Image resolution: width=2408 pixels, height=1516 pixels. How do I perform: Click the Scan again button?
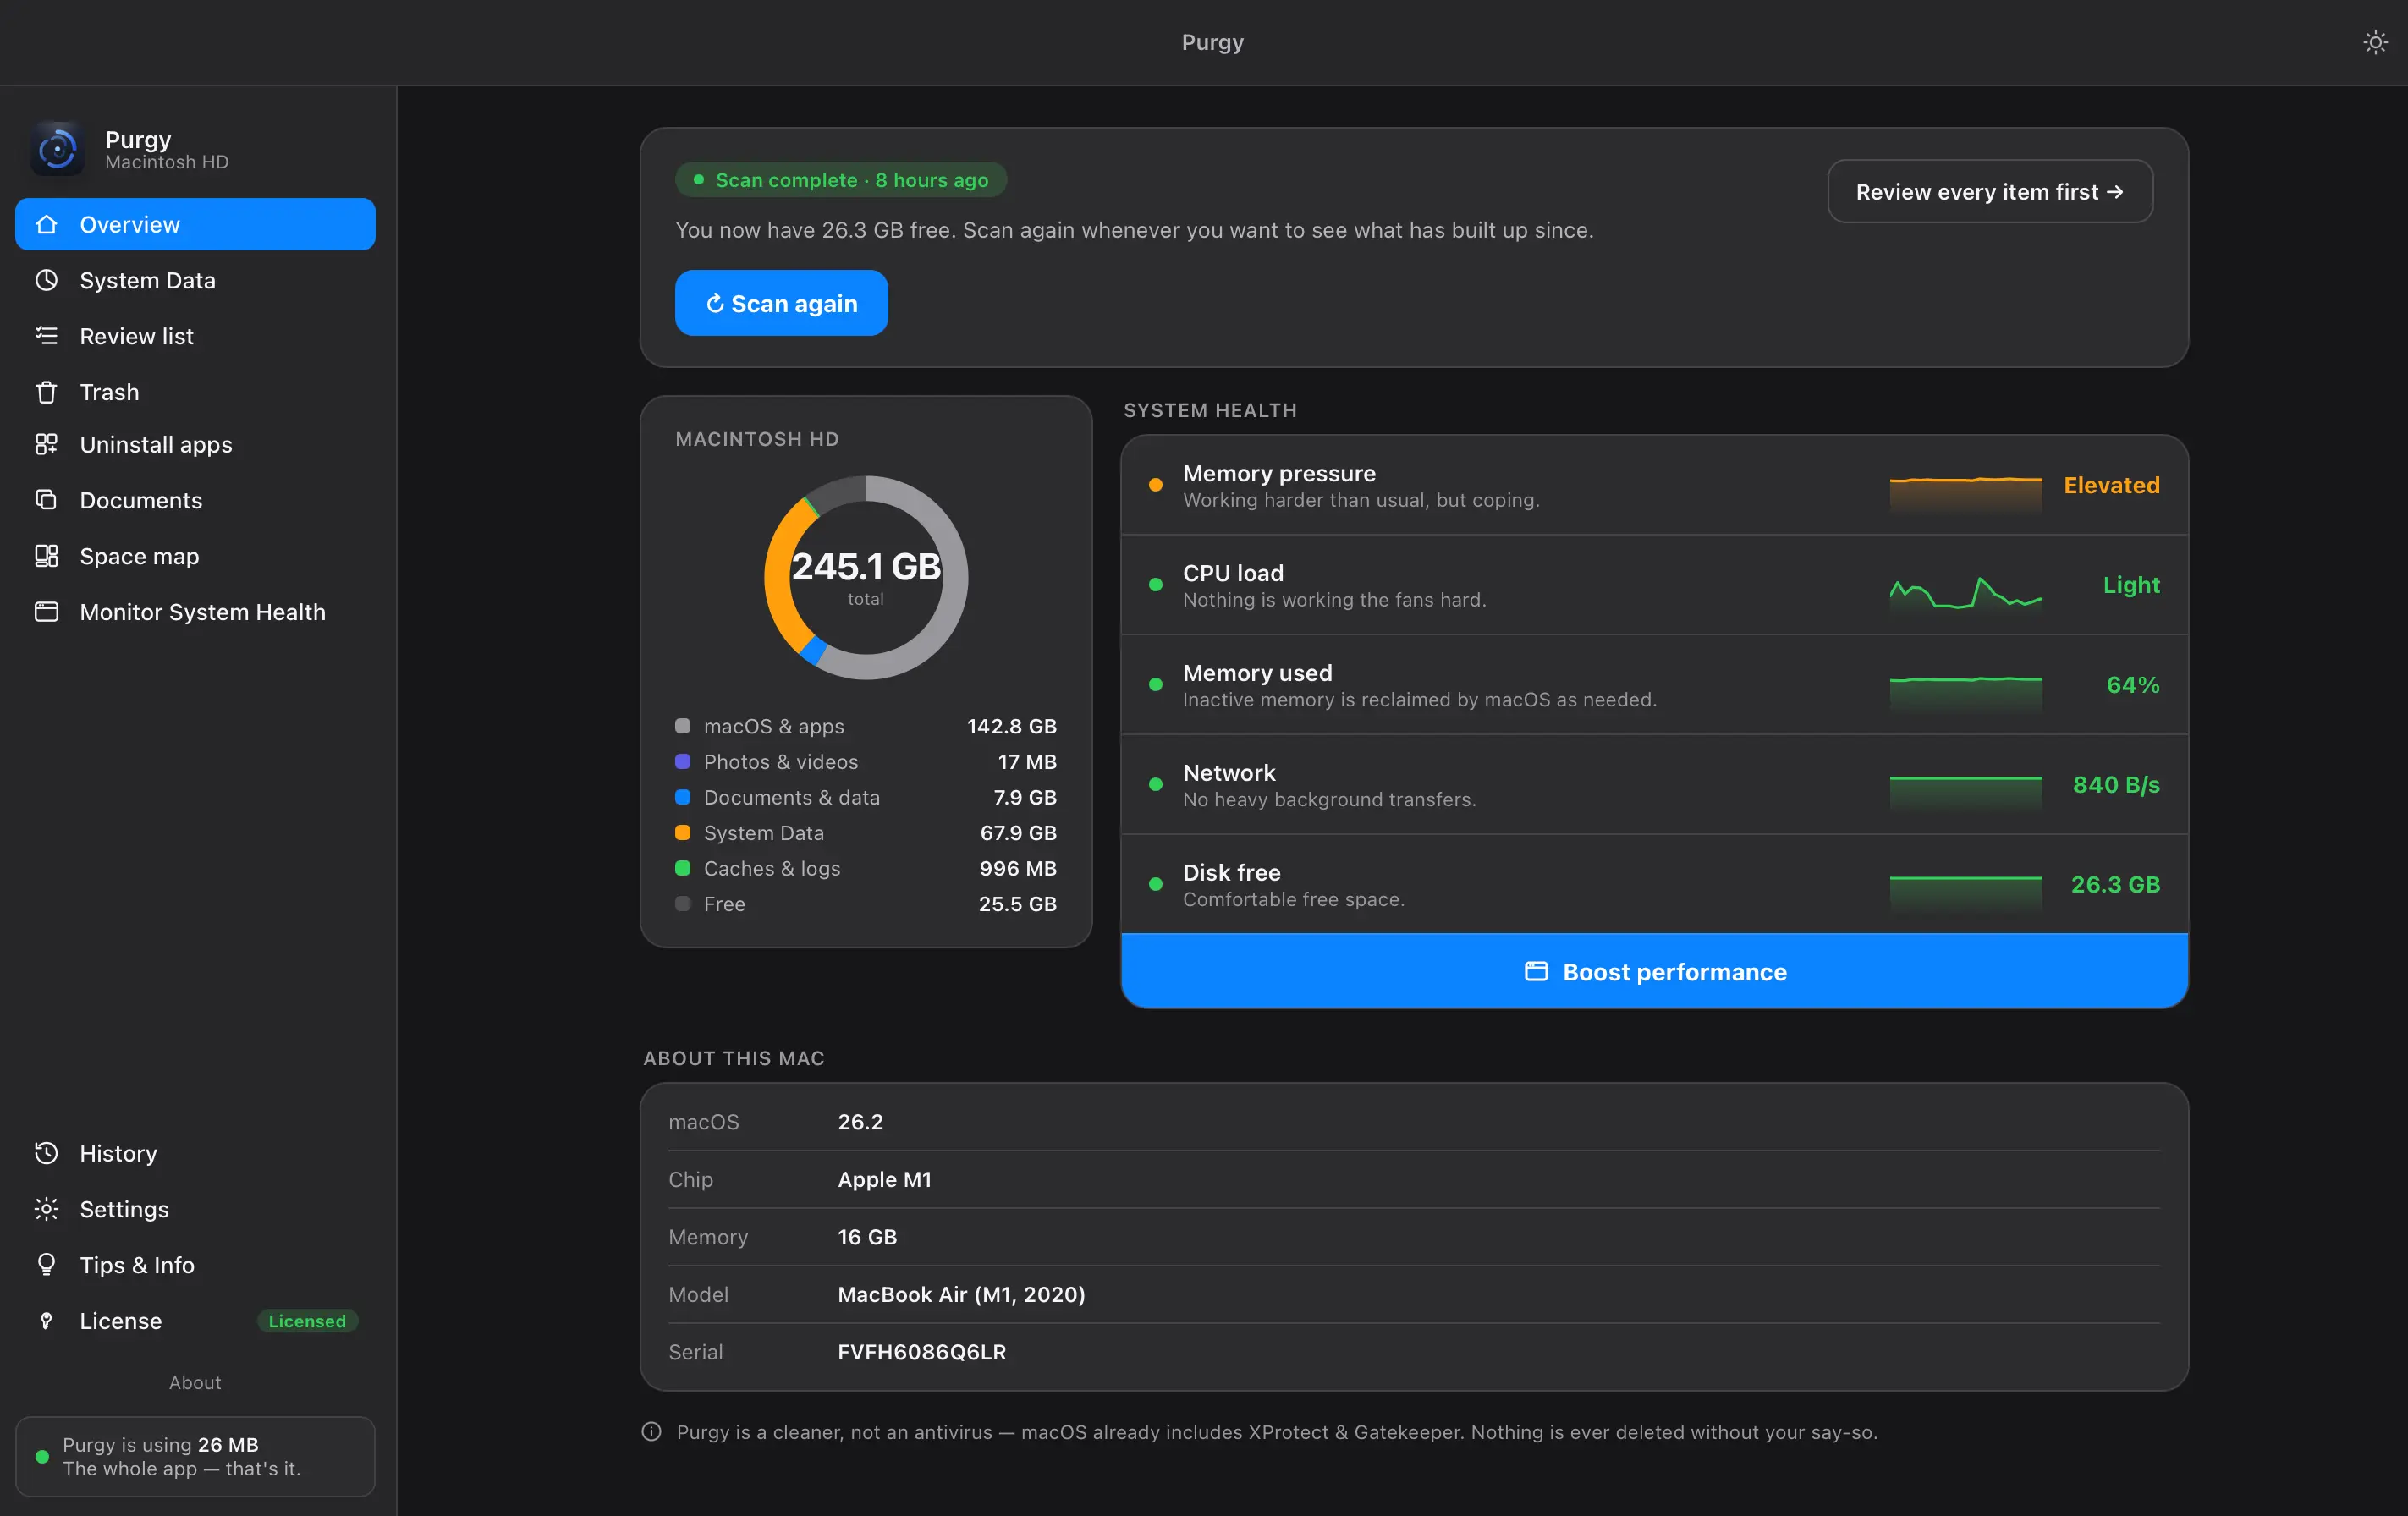pos(781,303)
